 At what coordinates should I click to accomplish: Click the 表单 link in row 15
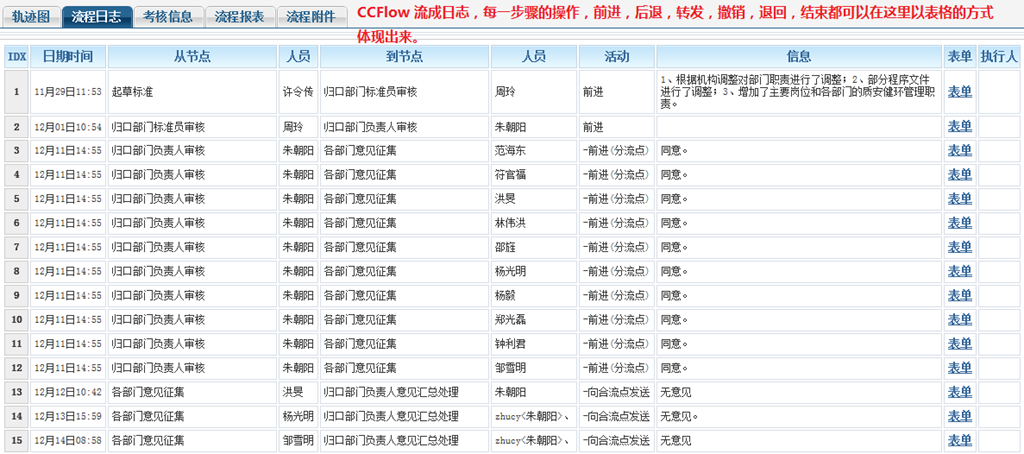[x=959, y=440]
